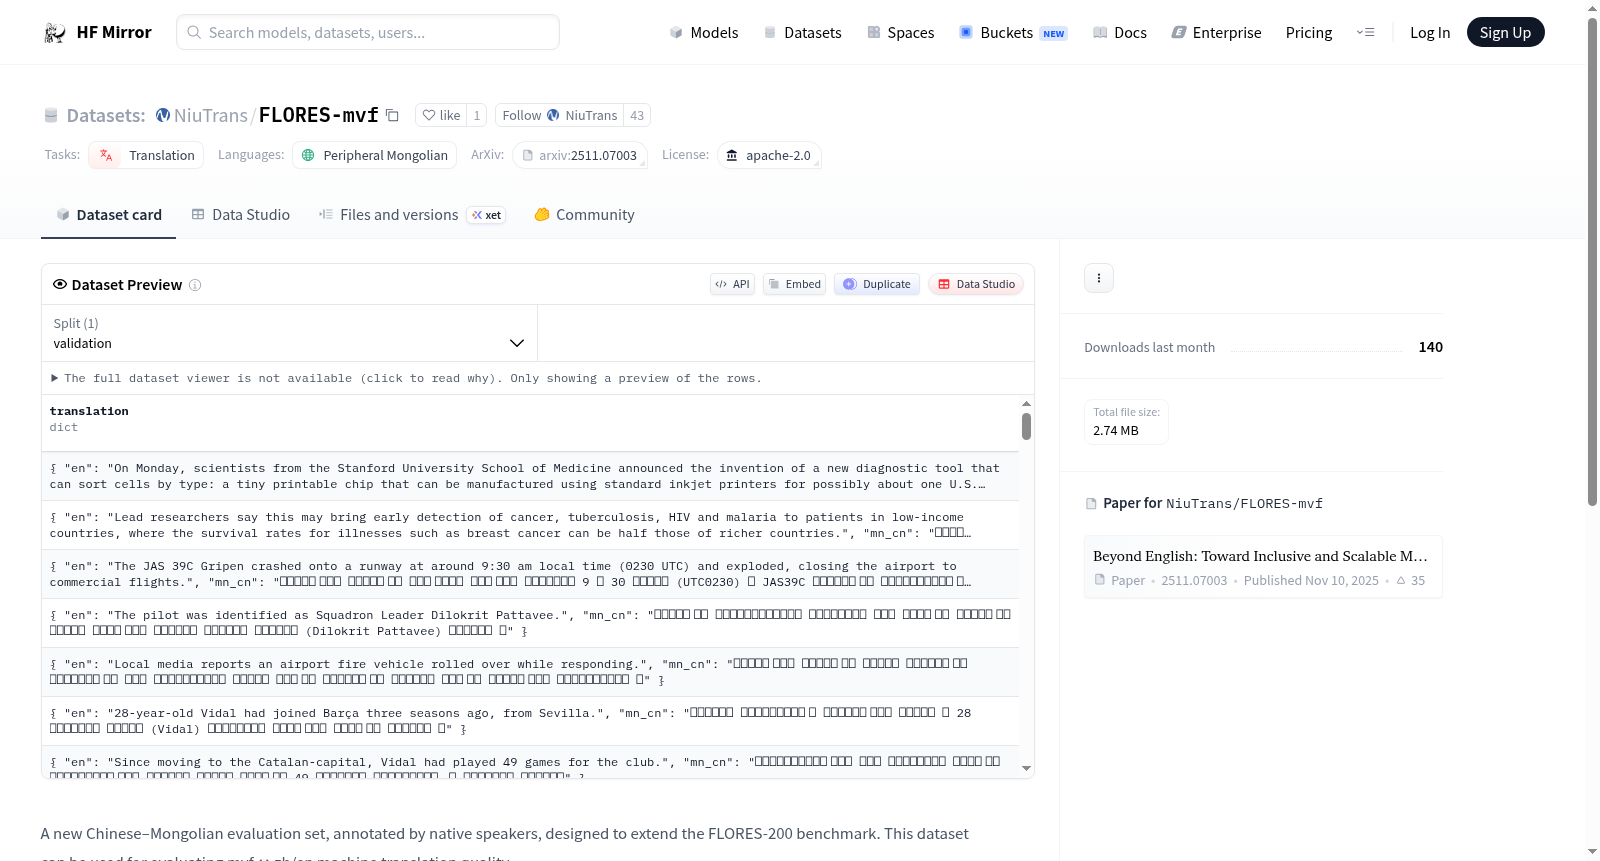Select the Peripheral Mongolian language tag
Screen dimensions: 1600x861
[375, 155]
